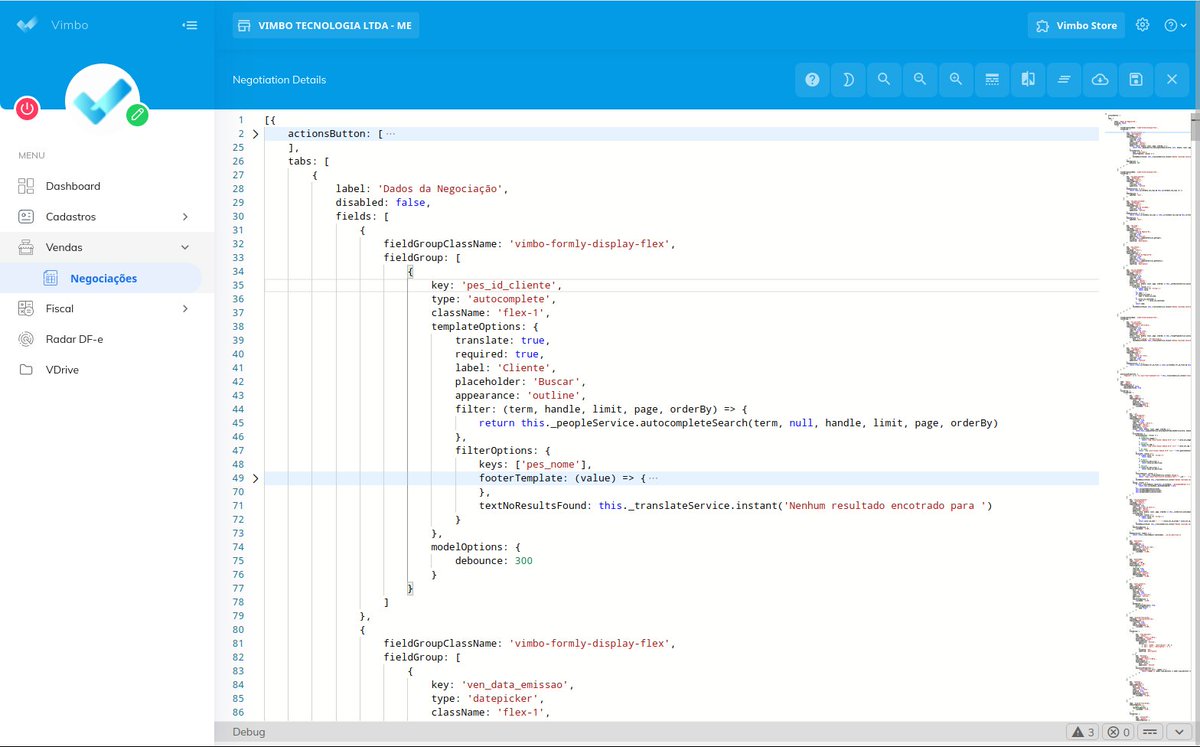Expand the Fiscal chevron

[x=185, y=309]
